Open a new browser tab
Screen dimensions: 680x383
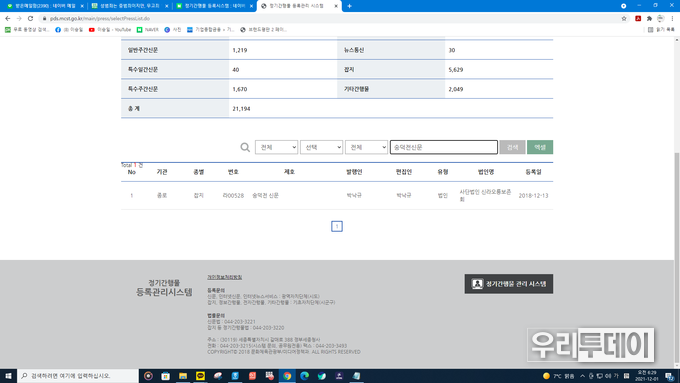[x=350, y=6]
